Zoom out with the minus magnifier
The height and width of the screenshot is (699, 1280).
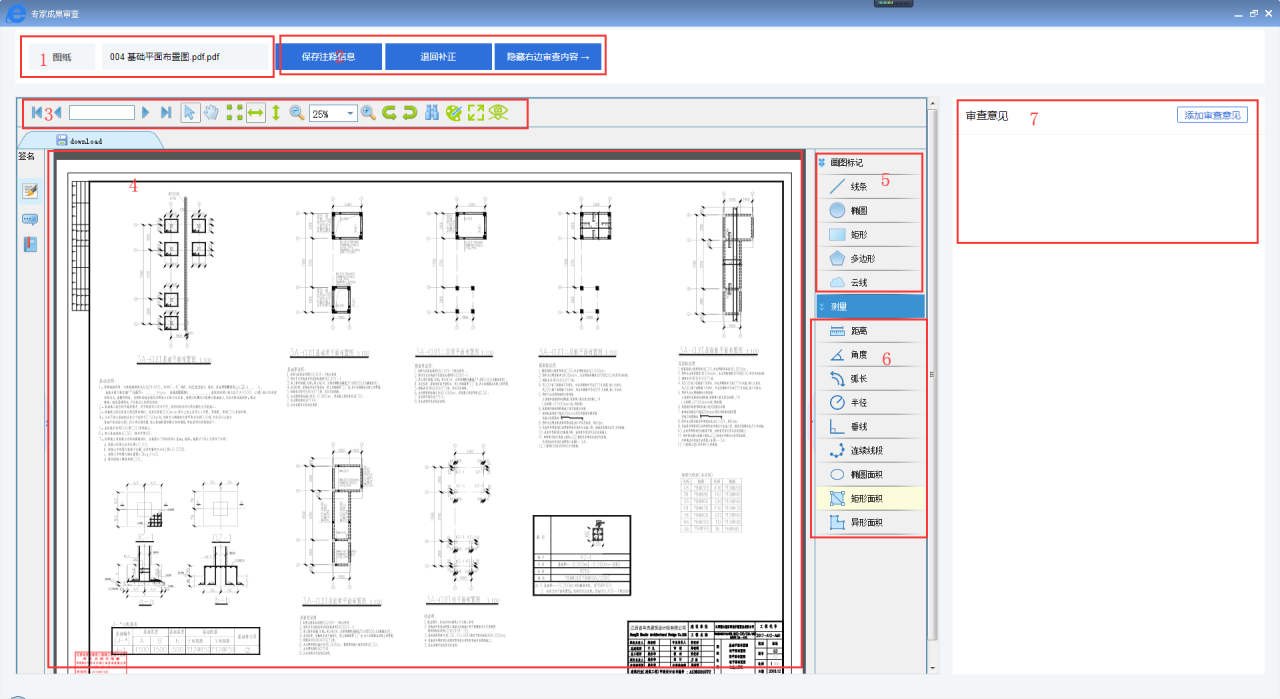[297, 113]
